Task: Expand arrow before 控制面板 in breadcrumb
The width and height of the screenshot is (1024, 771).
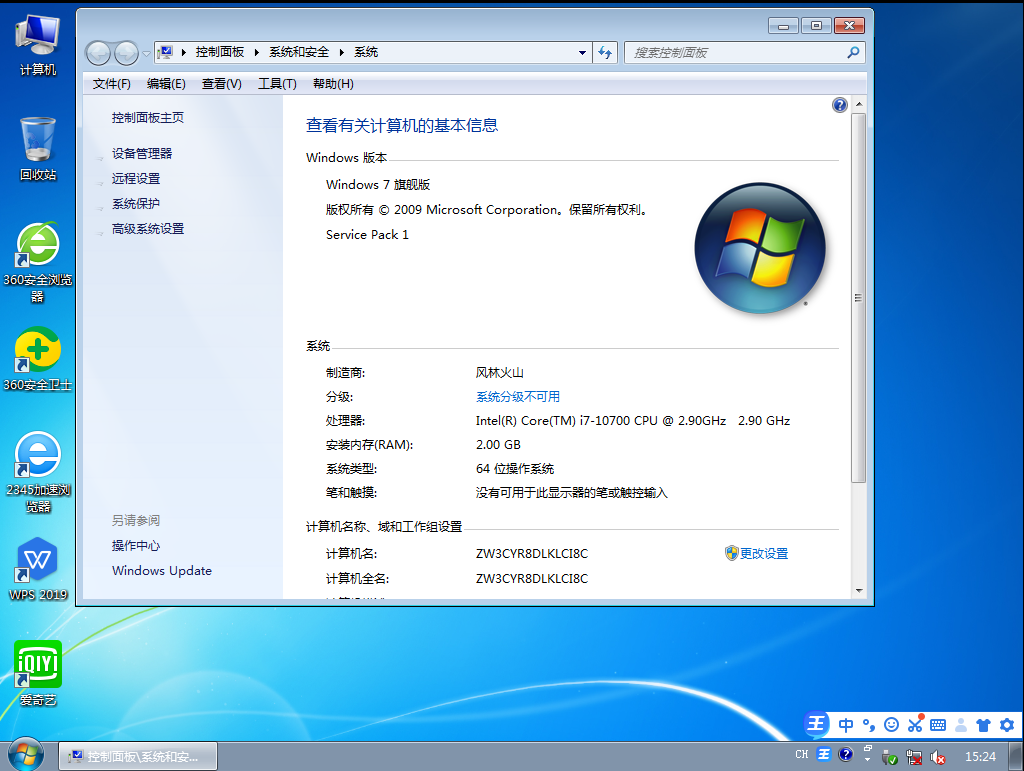Action: 184,52
